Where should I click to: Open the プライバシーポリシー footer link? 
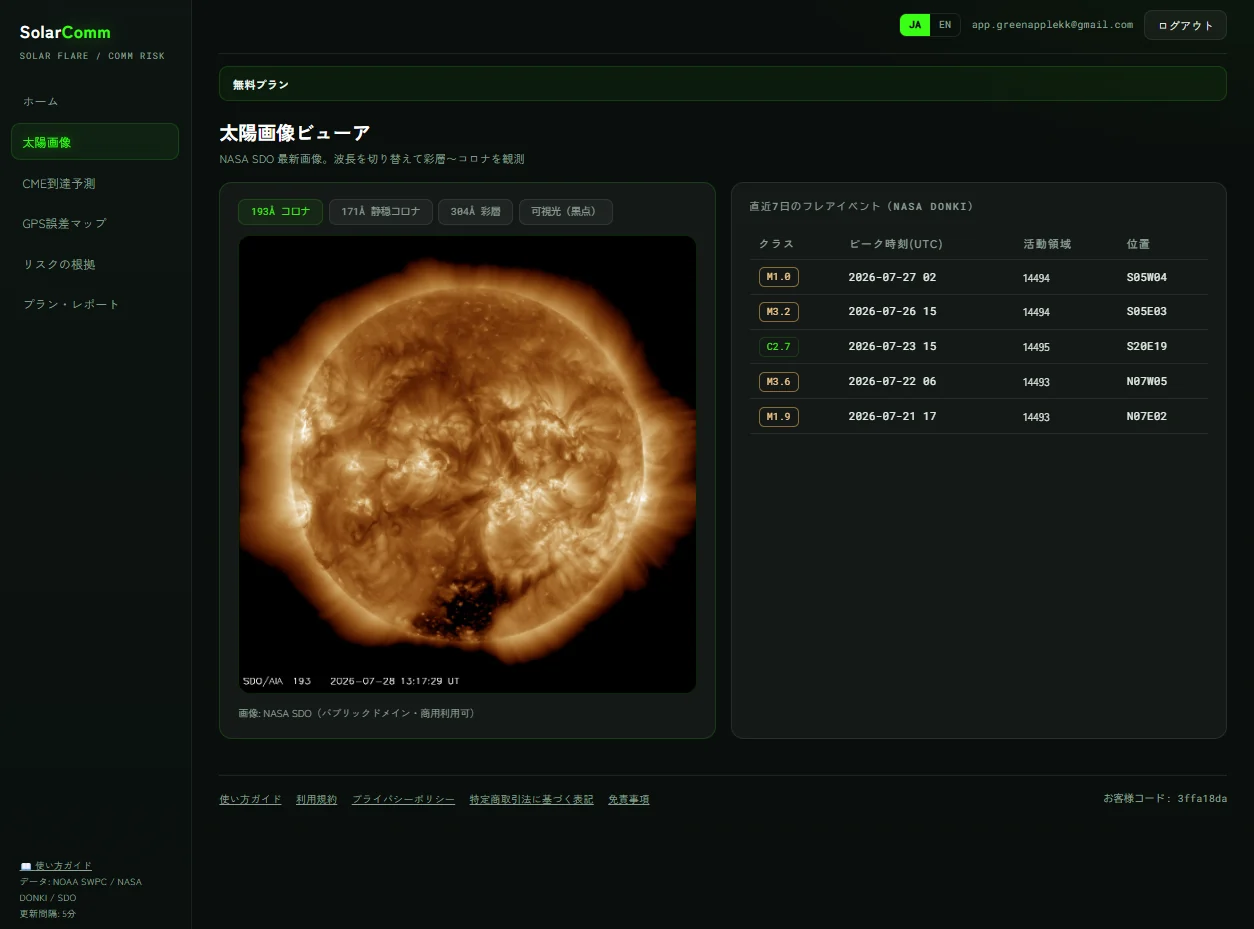pos(403,800)
